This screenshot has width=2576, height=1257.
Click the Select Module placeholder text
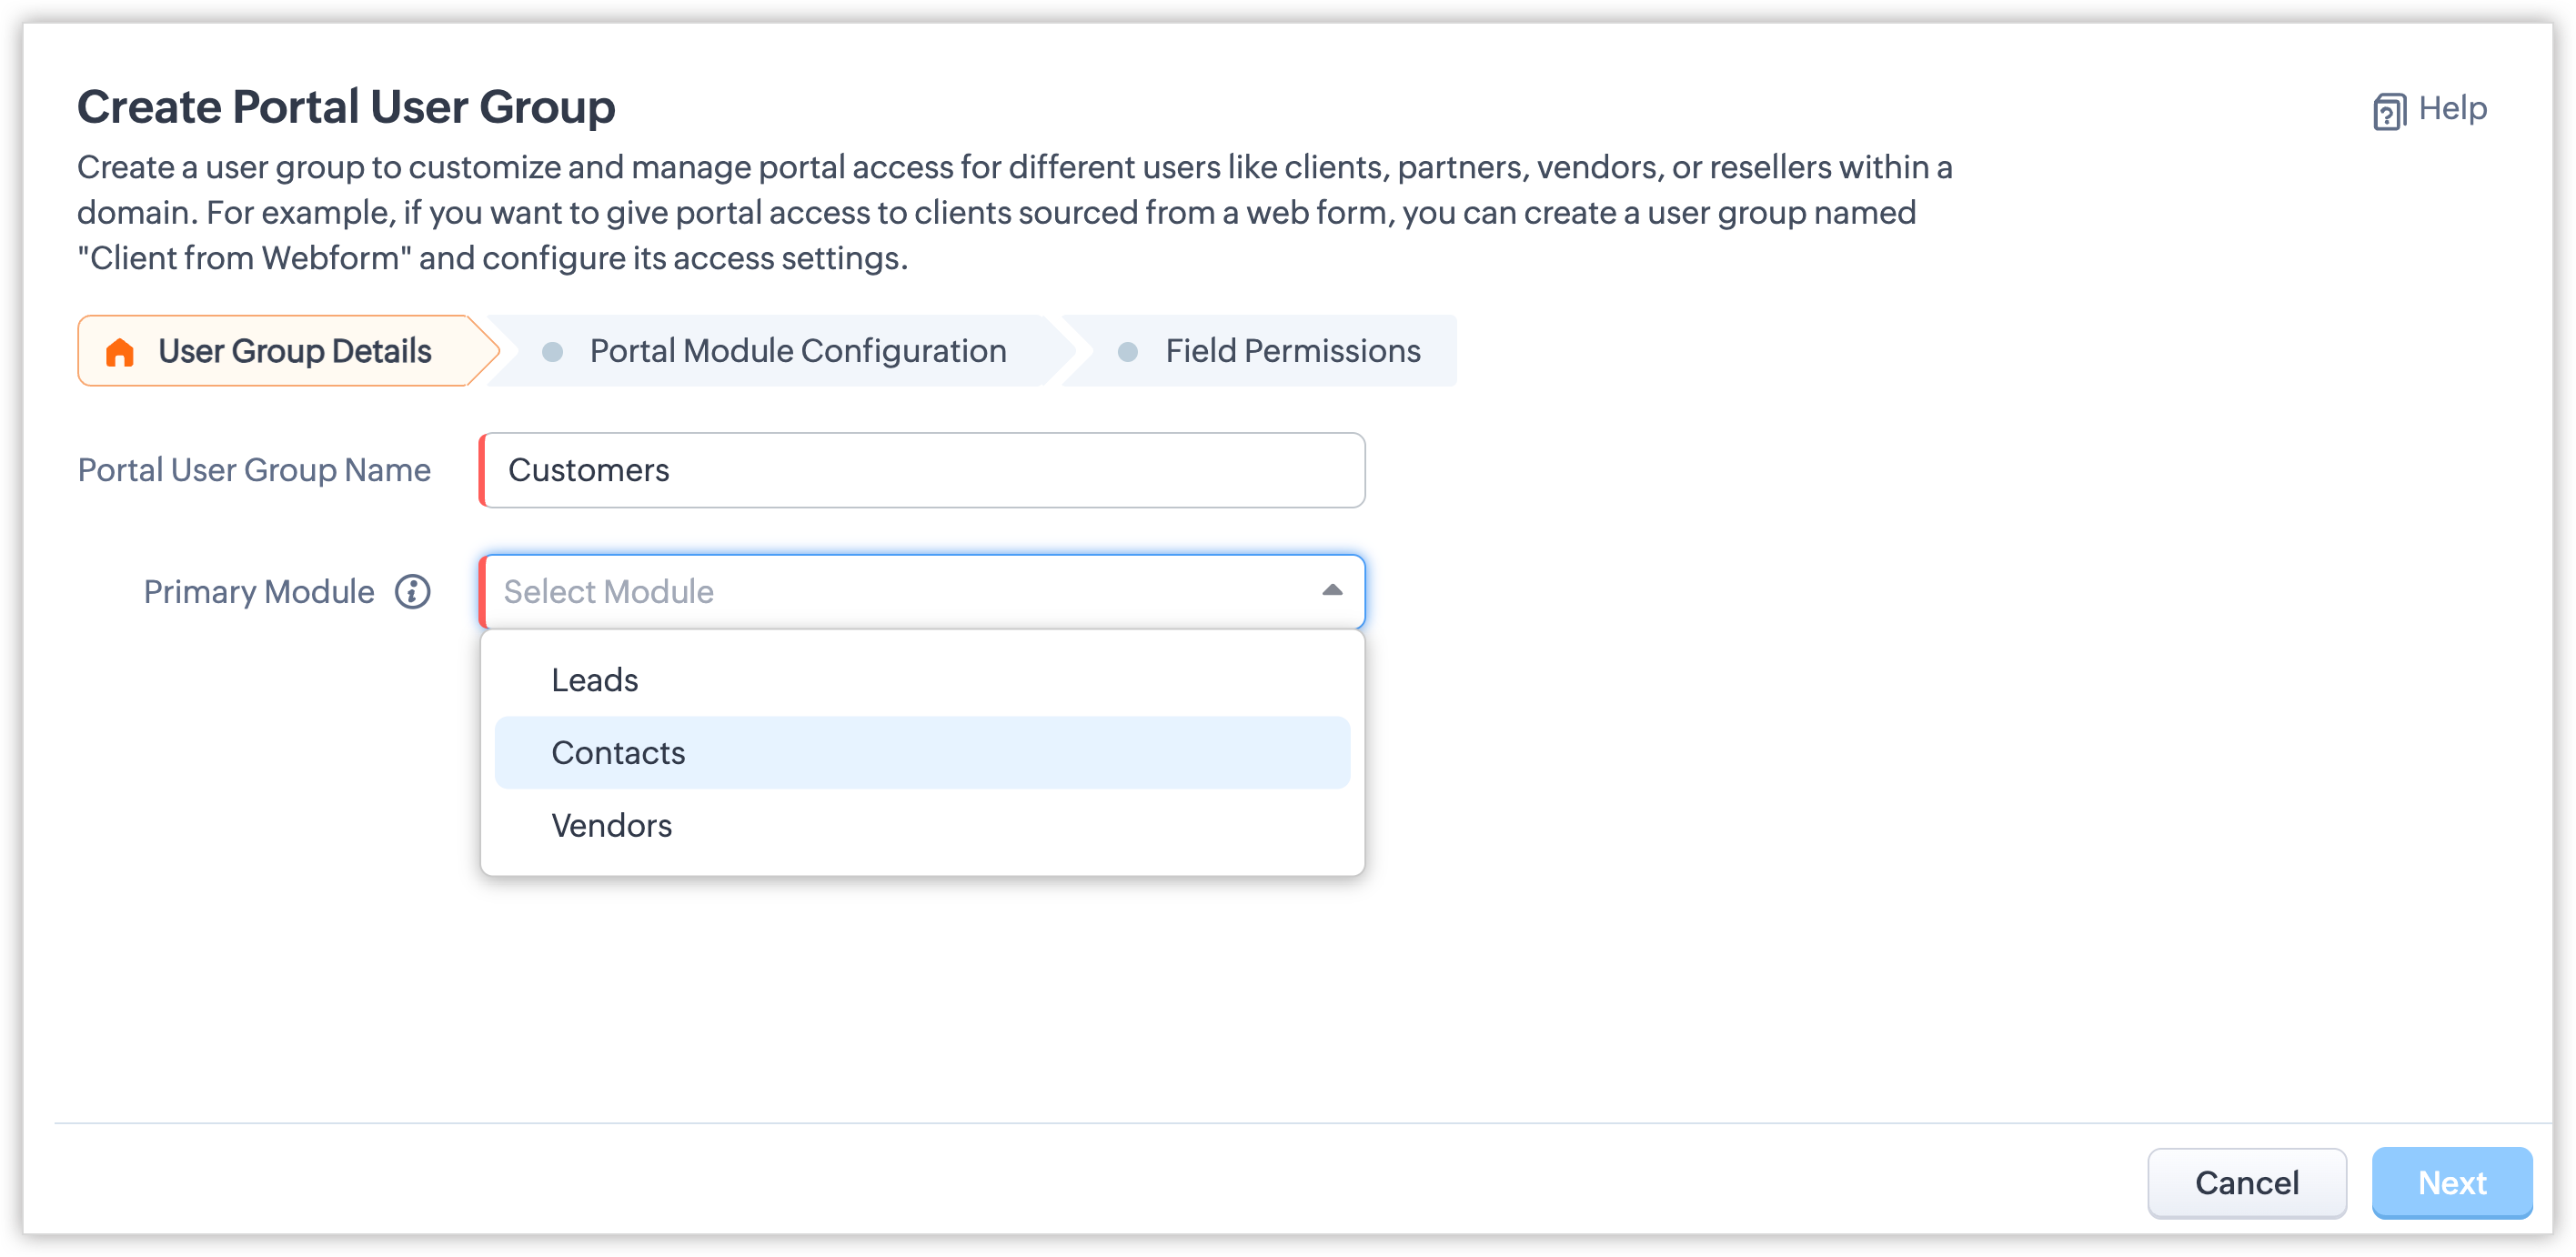[608, 592]
